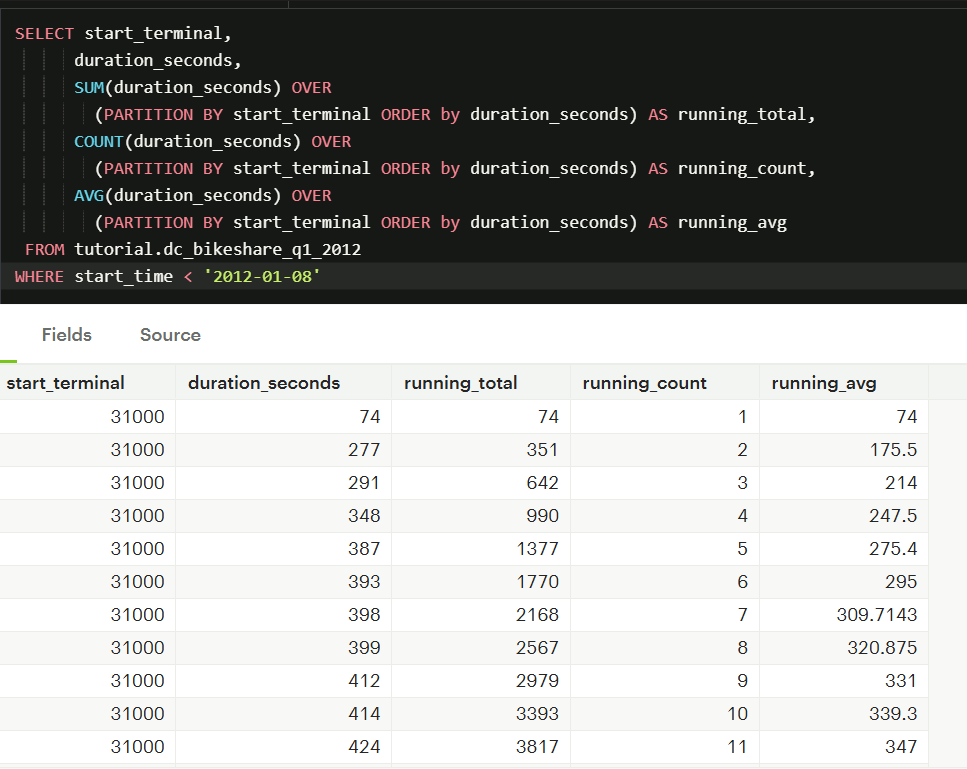The height and width of the screenshot is (769, 967).
Task: Select running_count cell 10
Action: click(665, 713)
